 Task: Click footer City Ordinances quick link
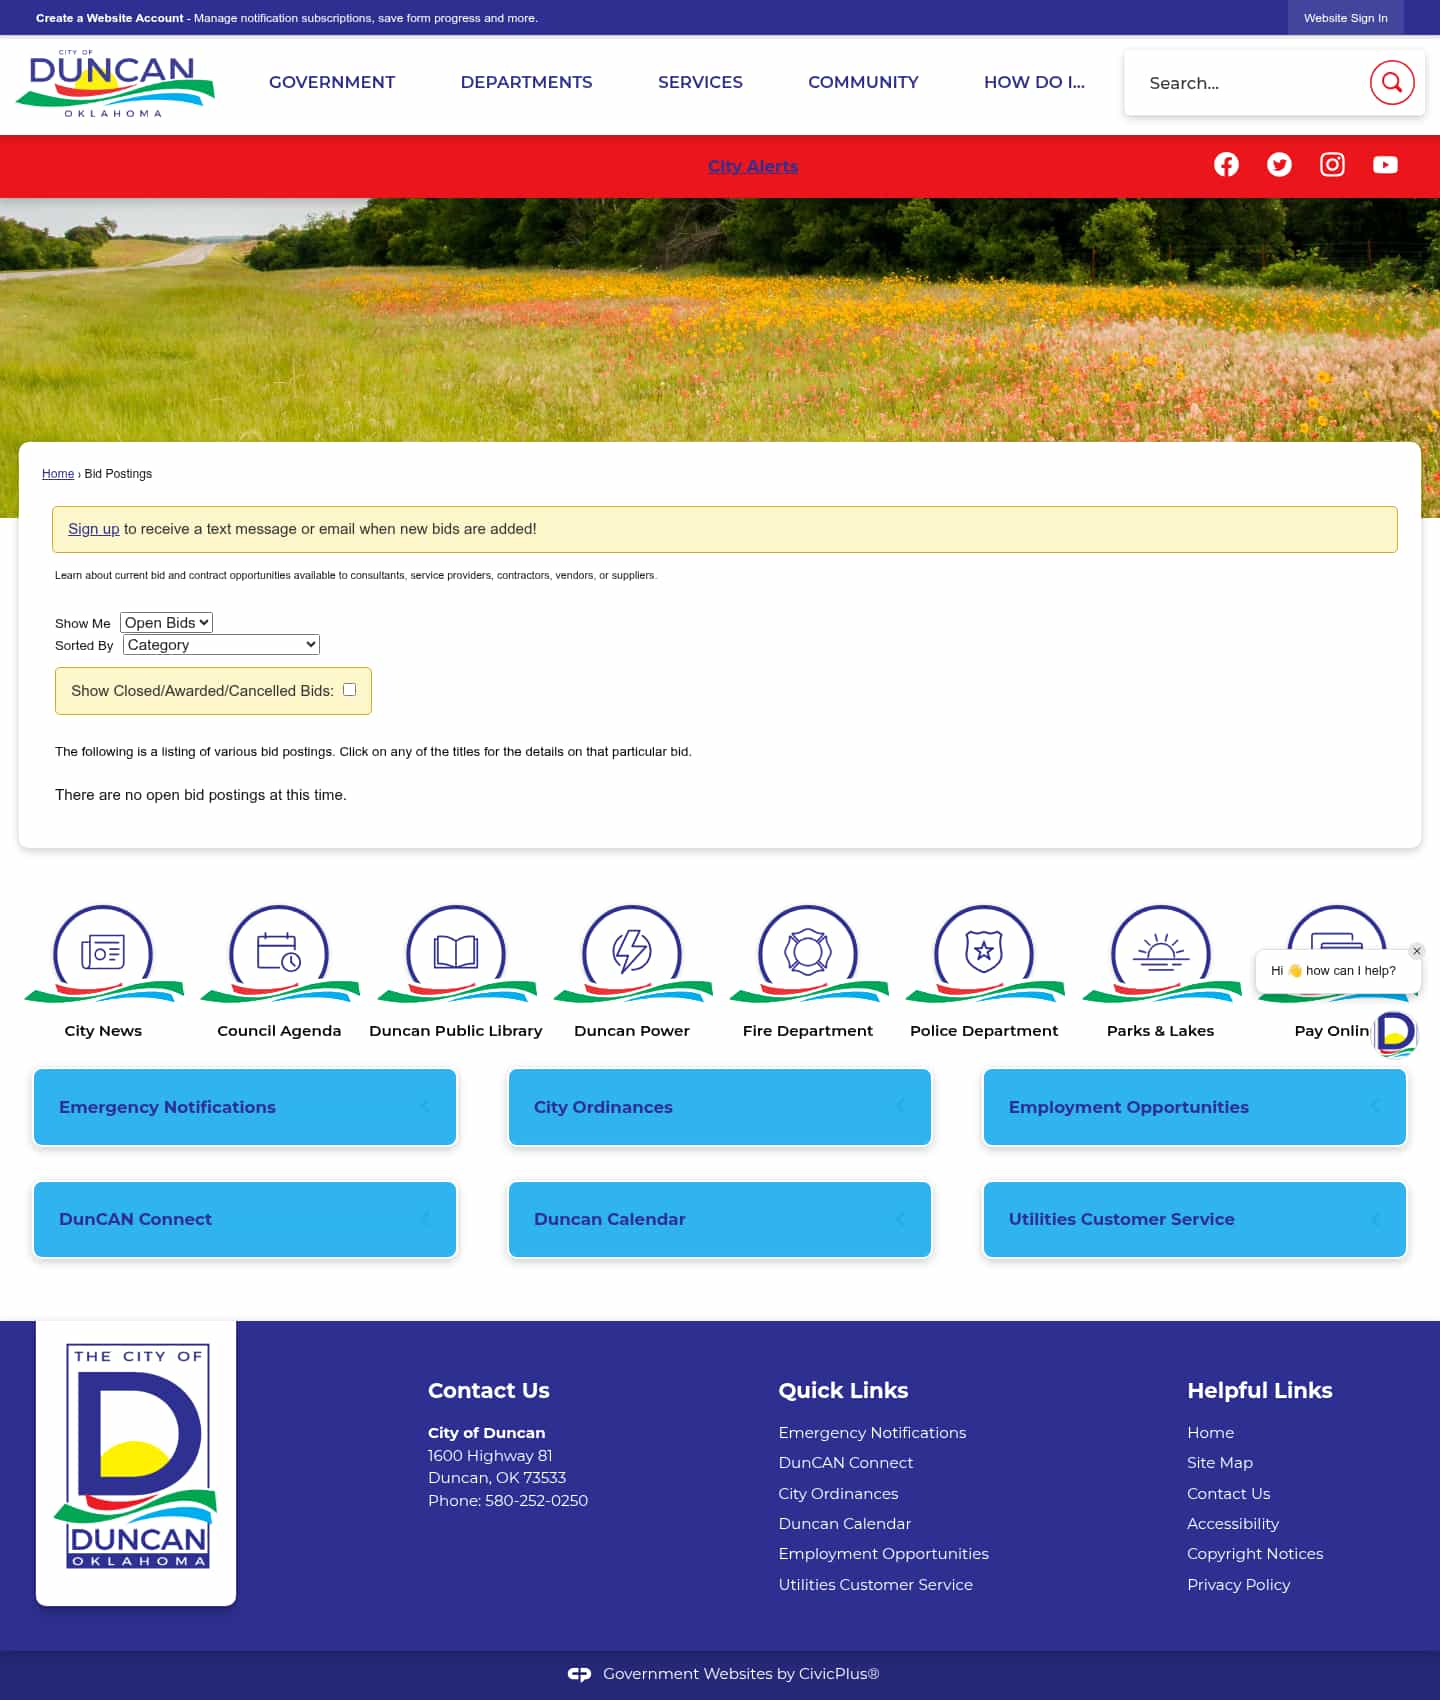(838, 1494)
